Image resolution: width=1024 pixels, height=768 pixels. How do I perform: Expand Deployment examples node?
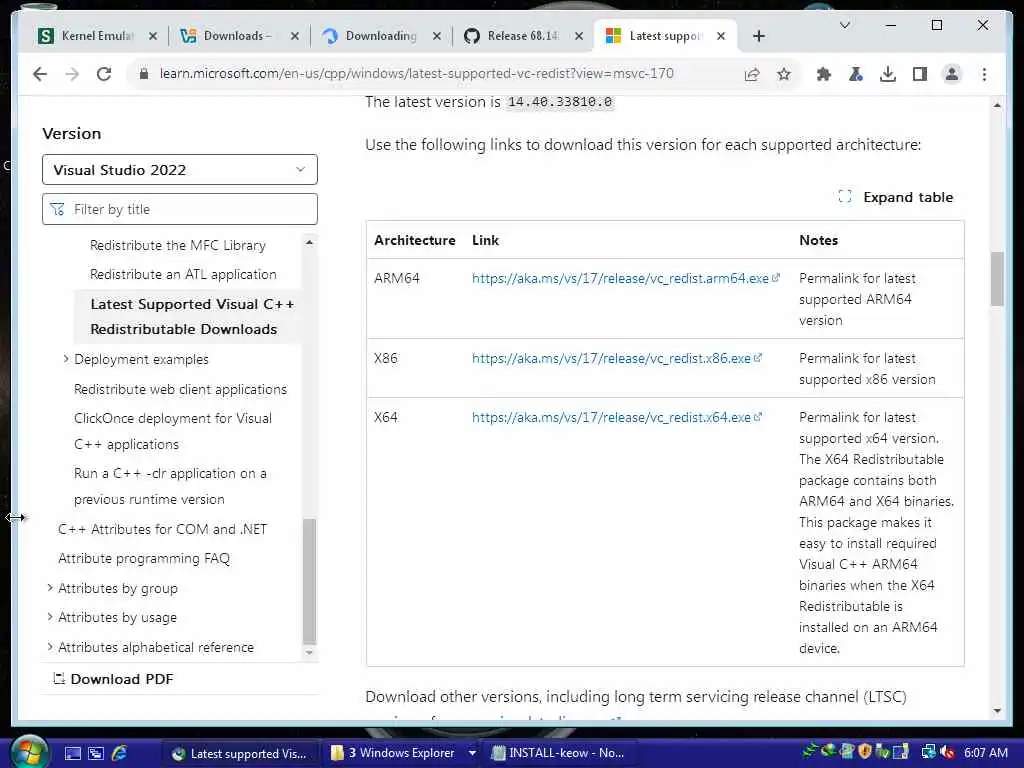(65, 359)
